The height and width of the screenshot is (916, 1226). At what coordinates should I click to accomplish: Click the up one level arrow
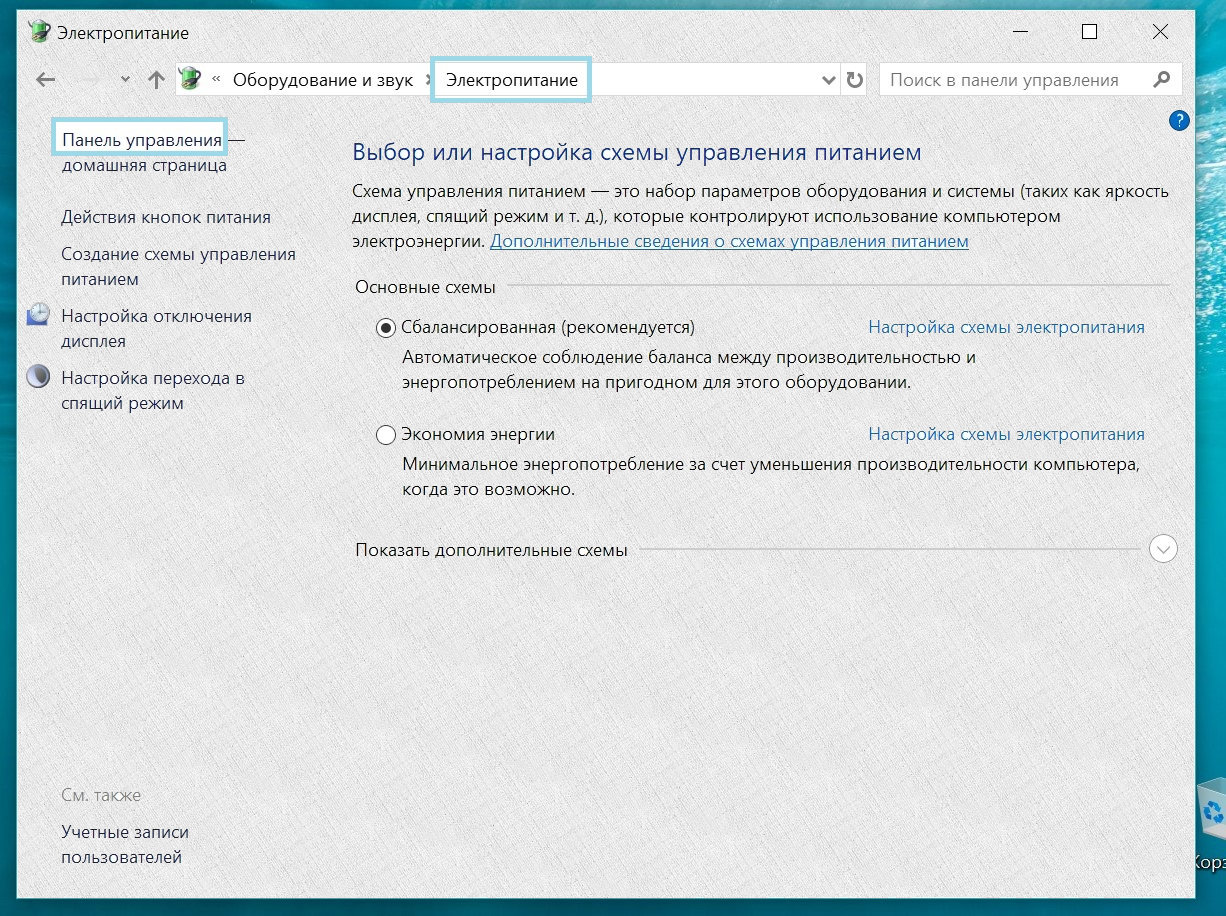(156, 80)
